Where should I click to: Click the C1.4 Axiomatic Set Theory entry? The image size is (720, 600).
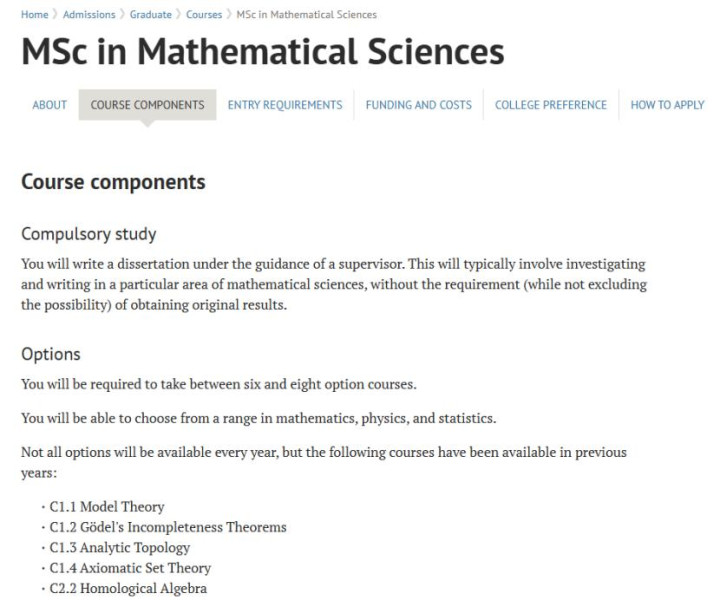pos(130,568)
